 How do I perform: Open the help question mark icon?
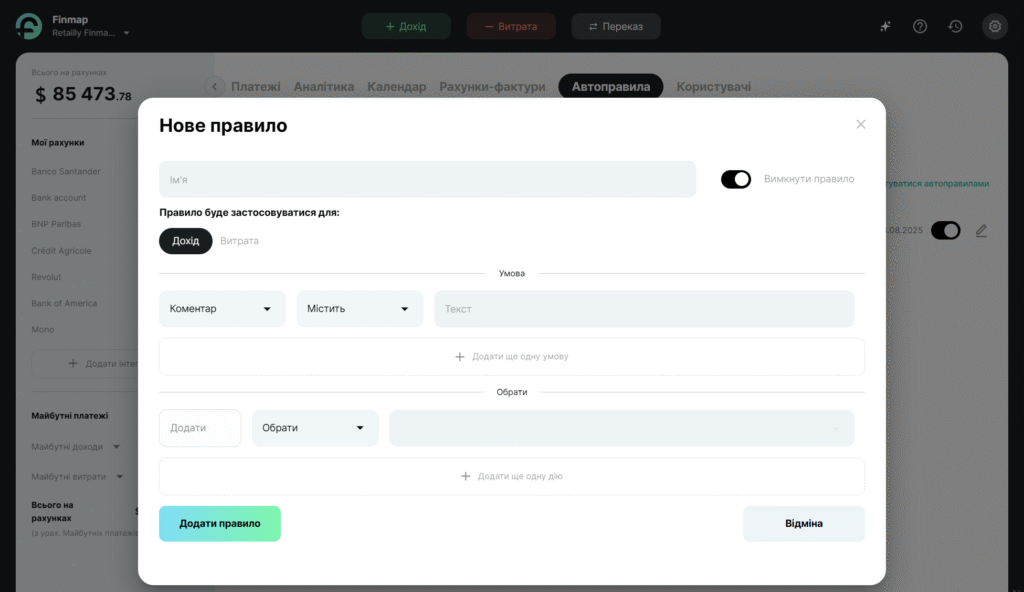920,27
